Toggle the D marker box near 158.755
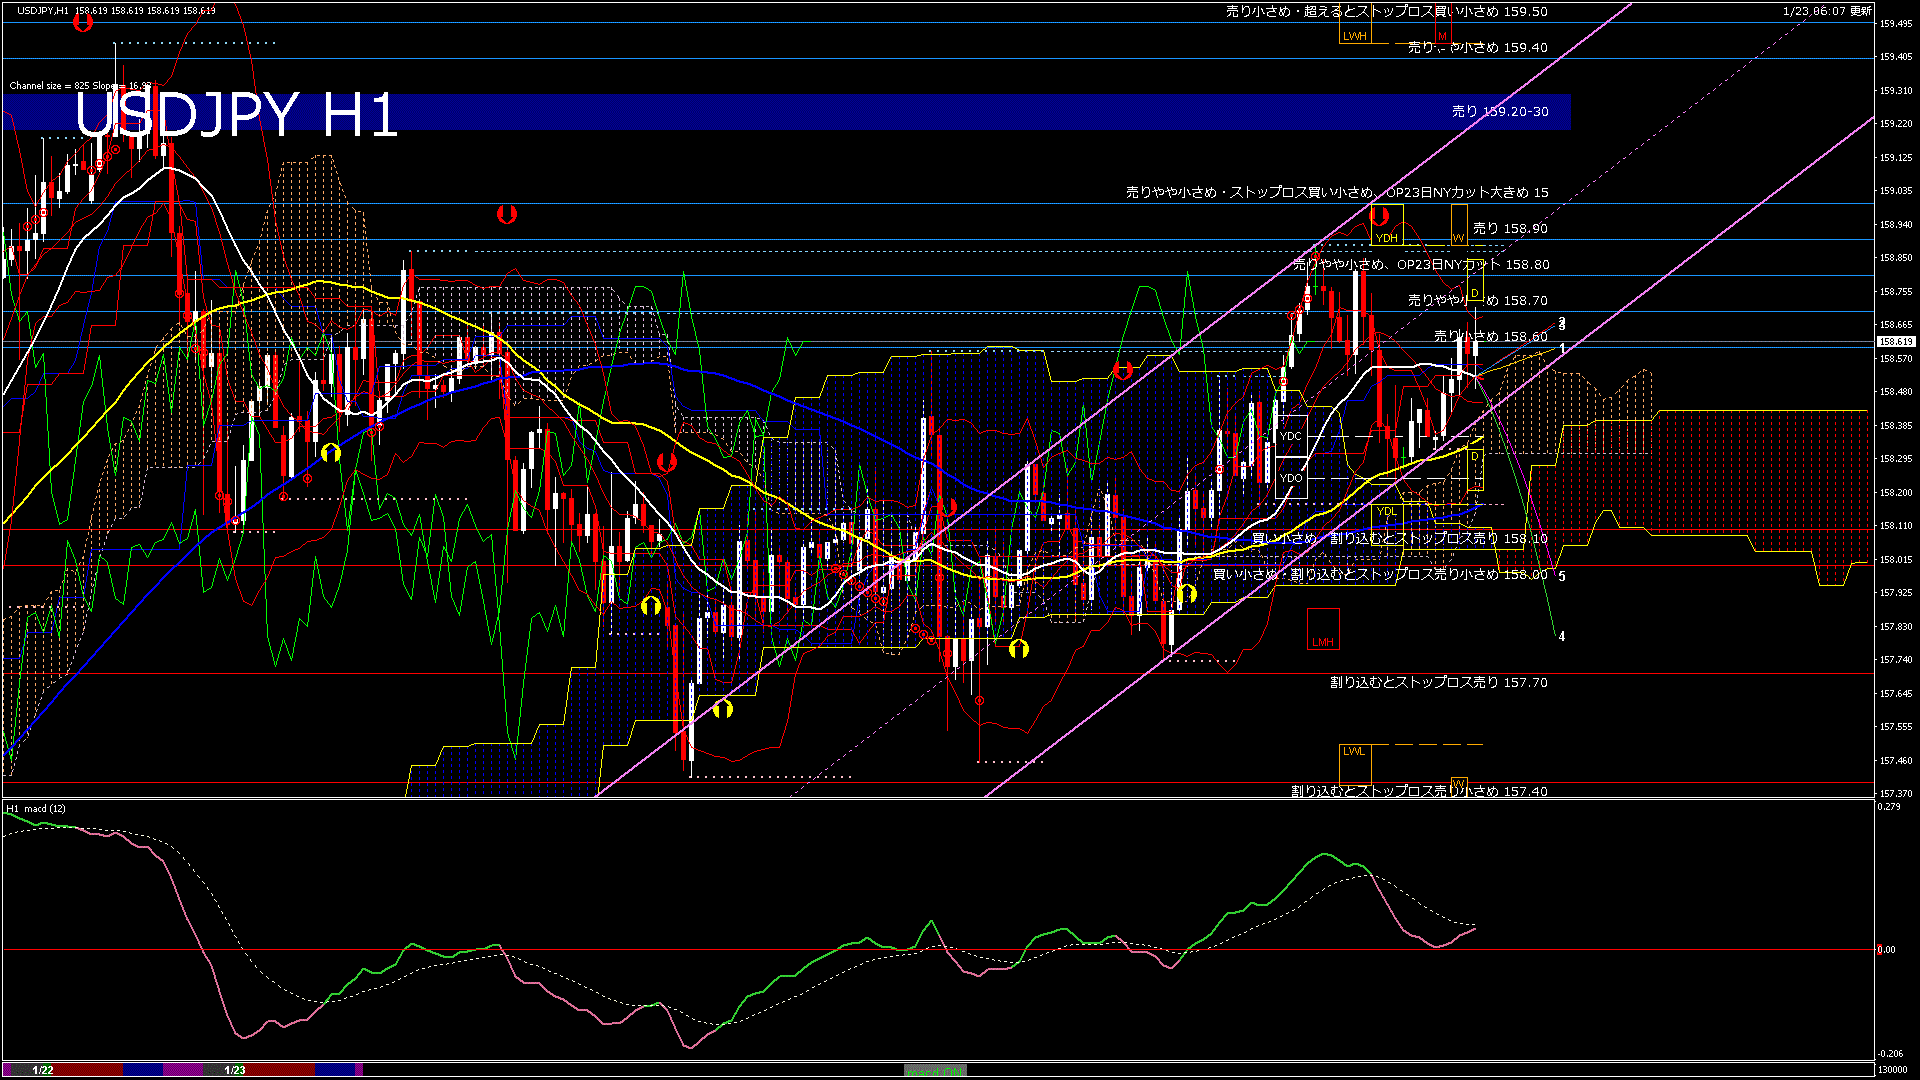The image size is (1920, 1080). tap(1475, 291)
